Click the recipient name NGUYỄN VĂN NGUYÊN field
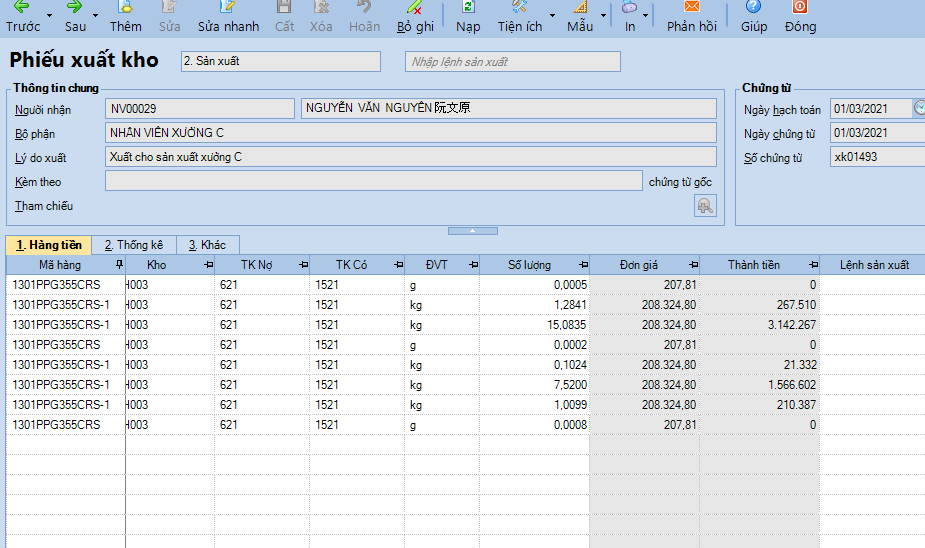925x548 pixels. [509, 109]
